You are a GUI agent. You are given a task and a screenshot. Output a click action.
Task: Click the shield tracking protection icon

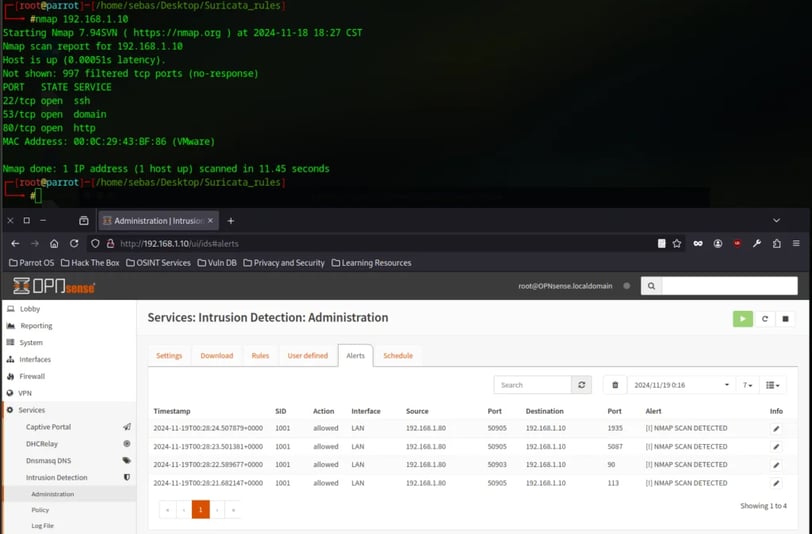click(95, 243)
